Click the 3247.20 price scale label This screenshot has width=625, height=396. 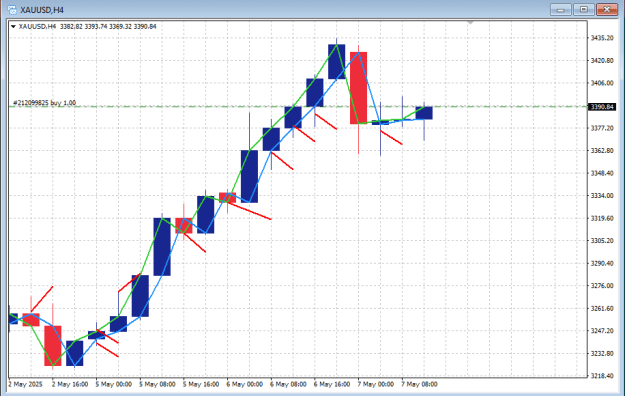click(602, 331)
